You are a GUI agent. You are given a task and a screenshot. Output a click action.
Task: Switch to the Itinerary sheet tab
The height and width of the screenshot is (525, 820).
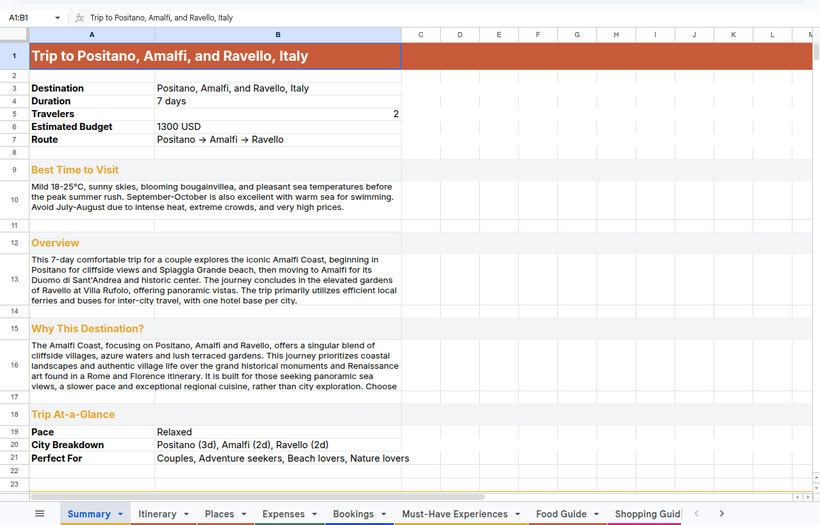(157, 514)
